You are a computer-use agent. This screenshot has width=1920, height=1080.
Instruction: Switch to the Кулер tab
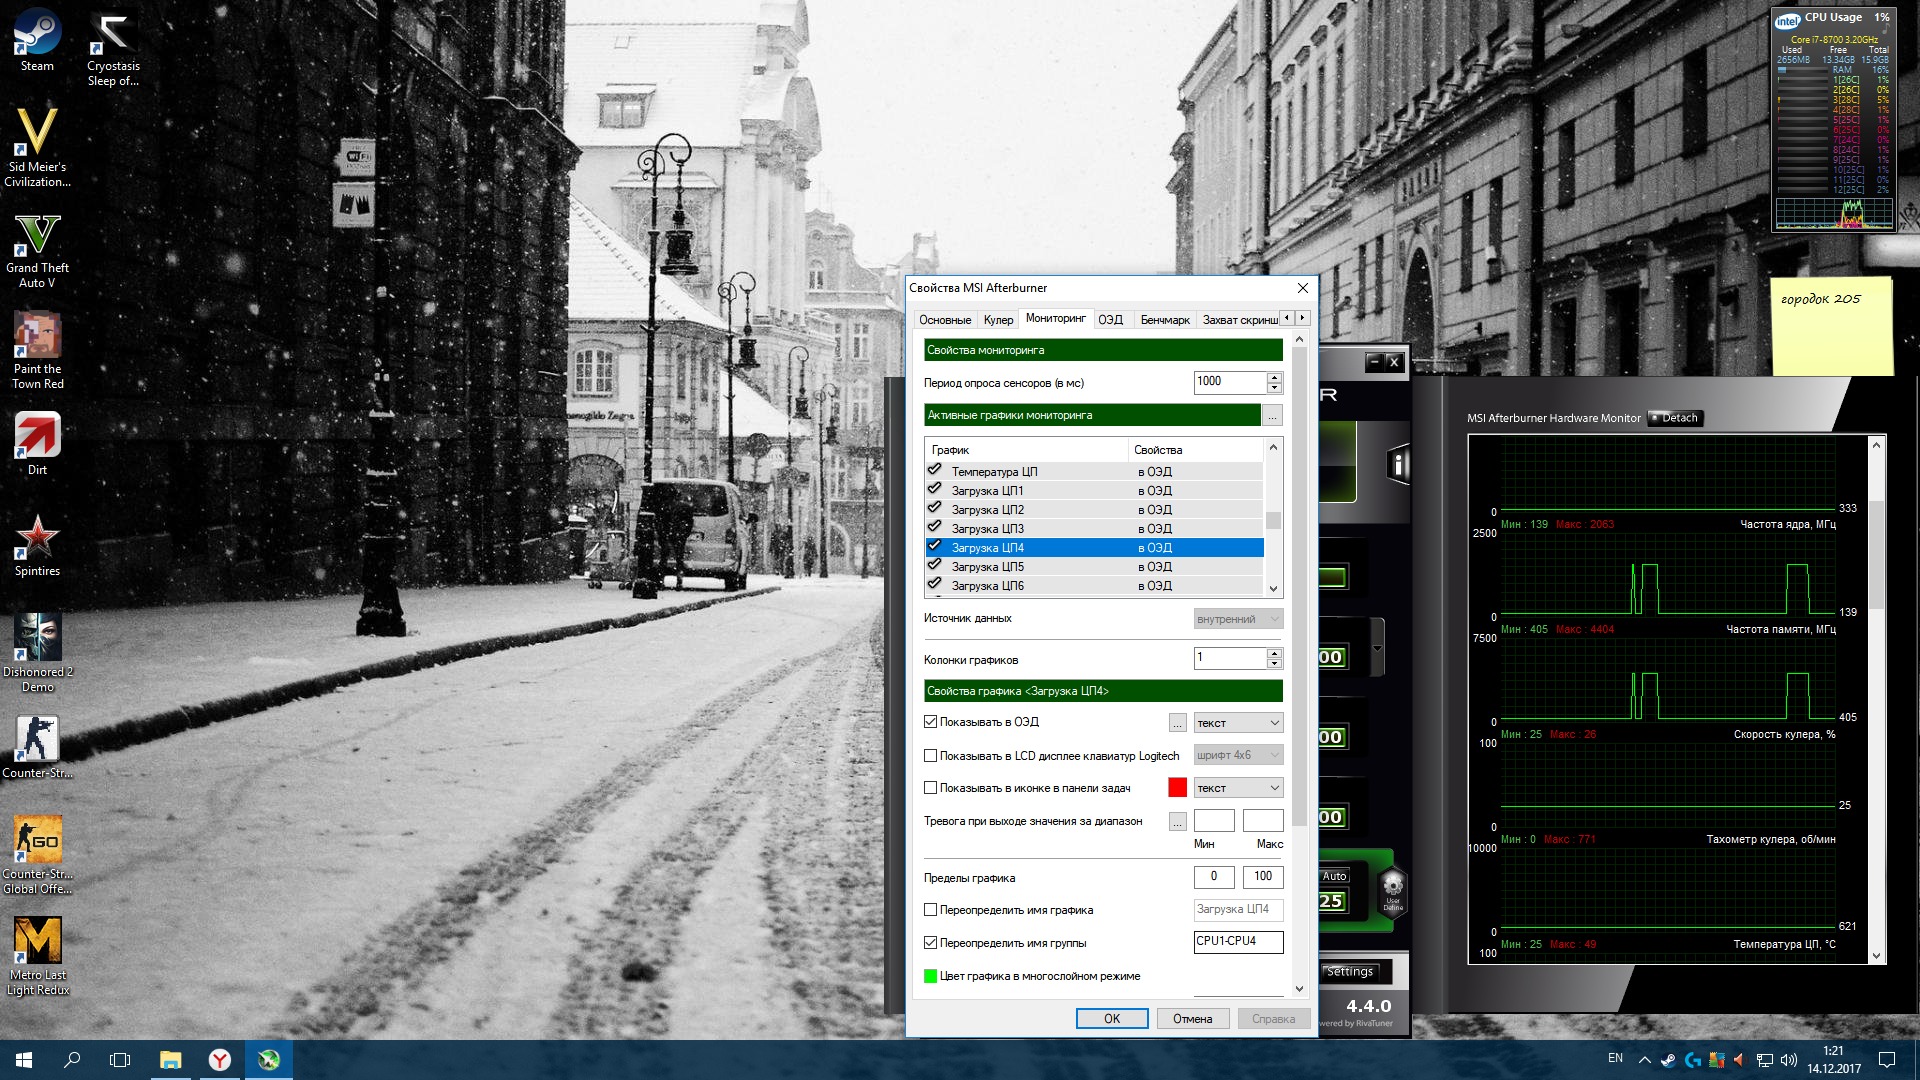click(997, 320)
